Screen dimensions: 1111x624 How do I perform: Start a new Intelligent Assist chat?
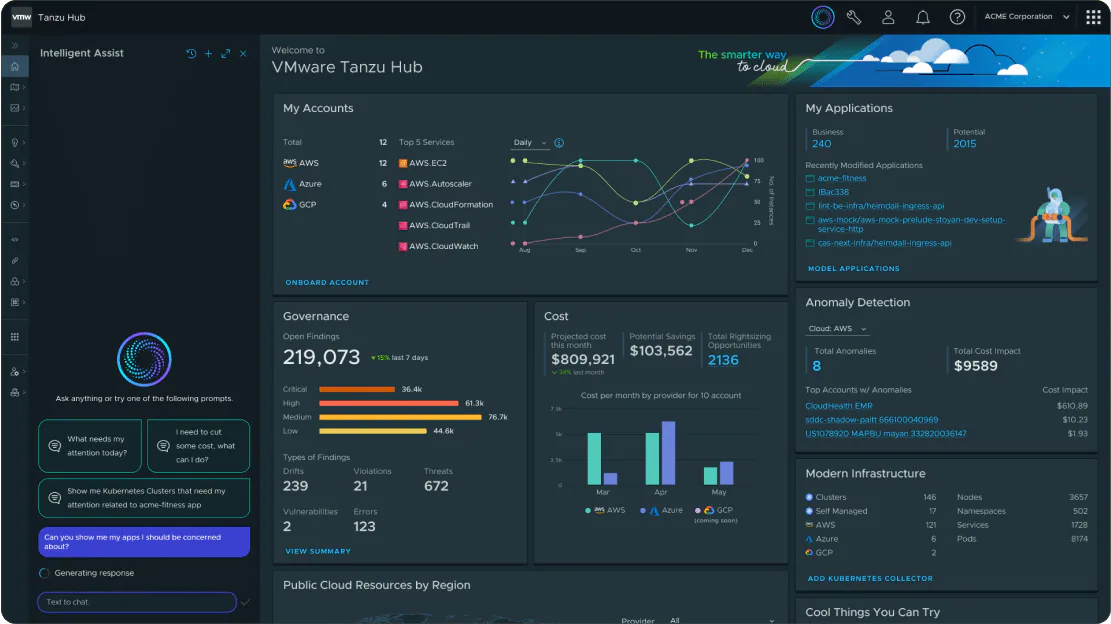coord(208,54)
